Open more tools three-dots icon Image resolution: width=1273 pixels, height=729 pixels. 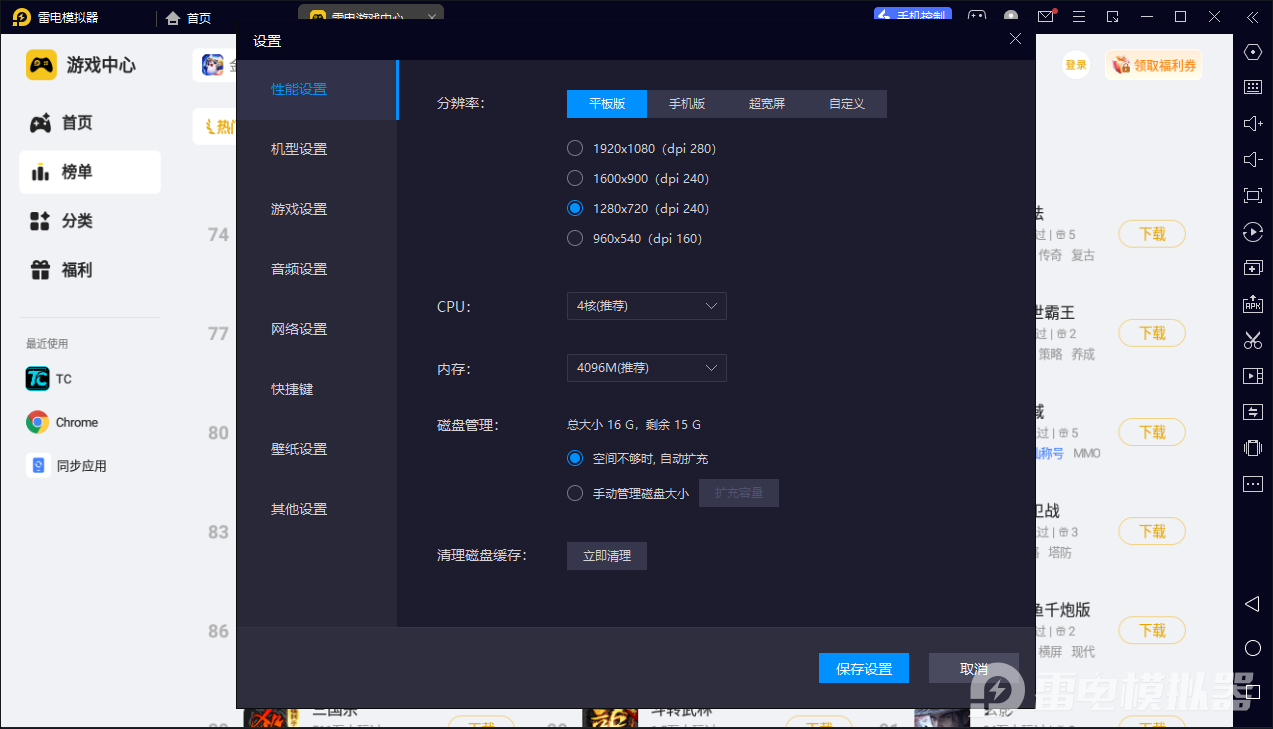click(1253, 484)
